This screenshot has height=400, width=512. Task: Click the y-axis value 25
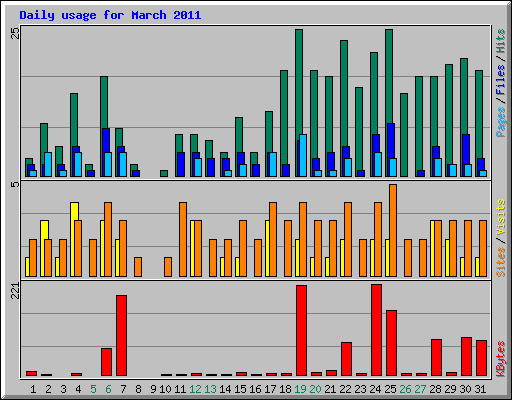pyautogui.click(x=15, y=33)
